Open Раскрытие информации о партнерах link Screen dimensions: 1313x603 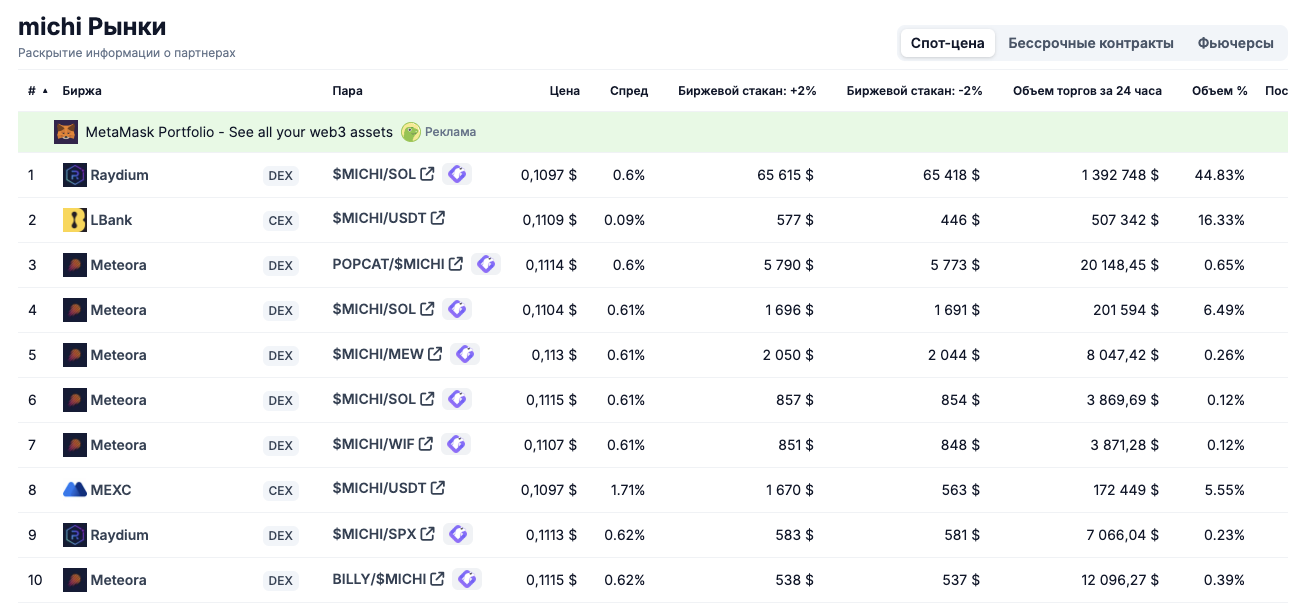(127, 53)
